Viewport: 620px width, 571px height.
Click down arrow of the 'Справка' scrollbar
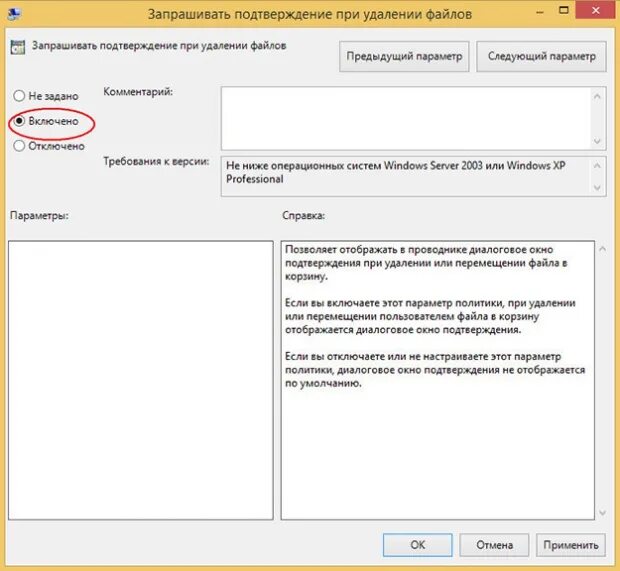(603, 512)
